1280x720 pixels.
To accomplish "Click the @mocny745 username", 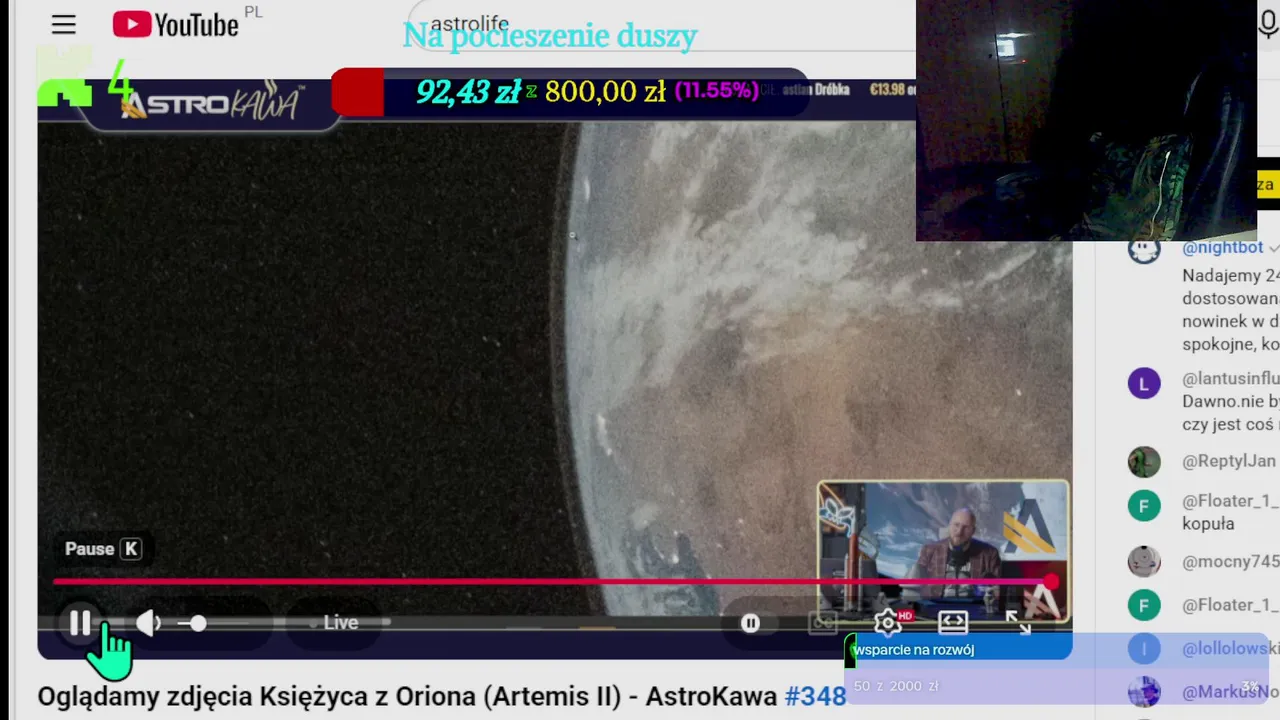I will (x=1230, y=561).
